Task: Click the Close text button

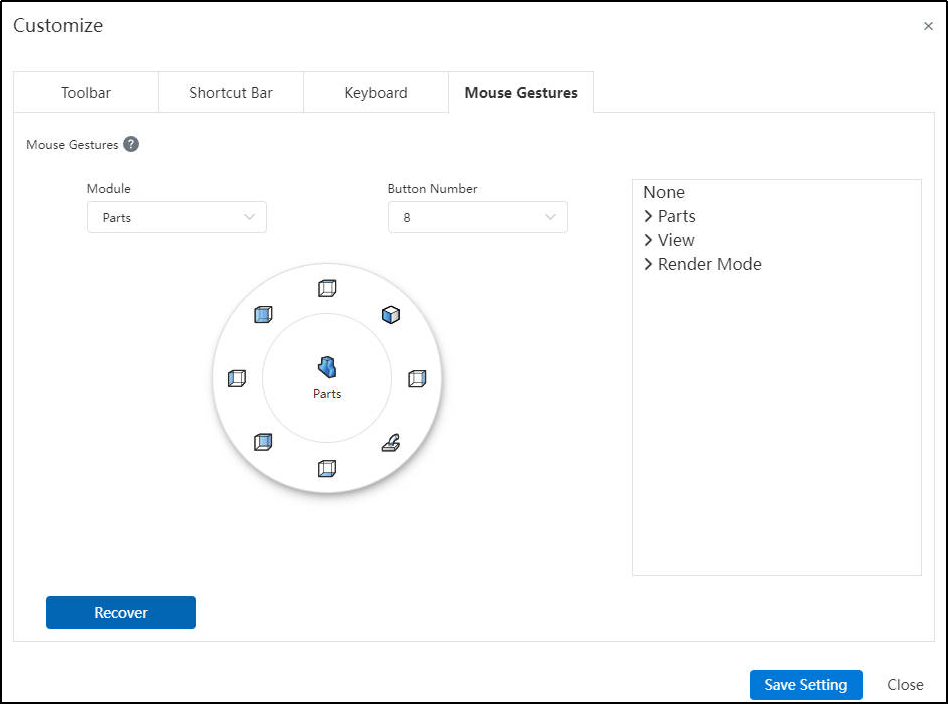Action: (905, 684)
